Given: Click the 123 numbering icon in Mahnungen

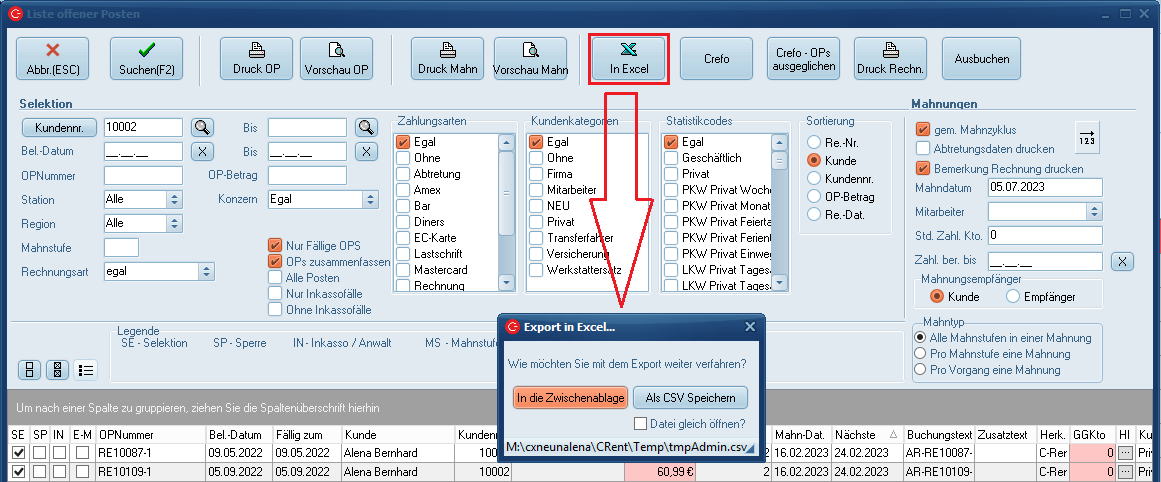Looking at the screenshot, I should tap(1086, 136).
